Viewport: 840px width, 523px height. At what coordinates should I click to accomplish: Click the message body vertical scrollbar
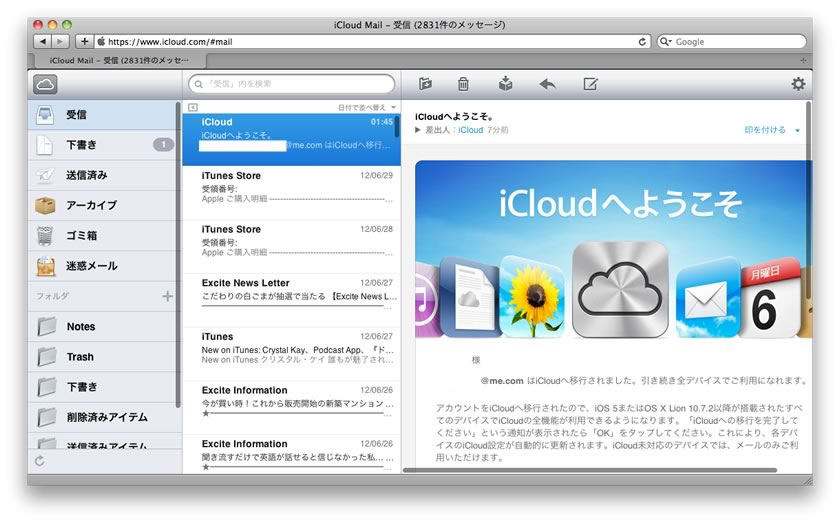click(x=808, y=199)
